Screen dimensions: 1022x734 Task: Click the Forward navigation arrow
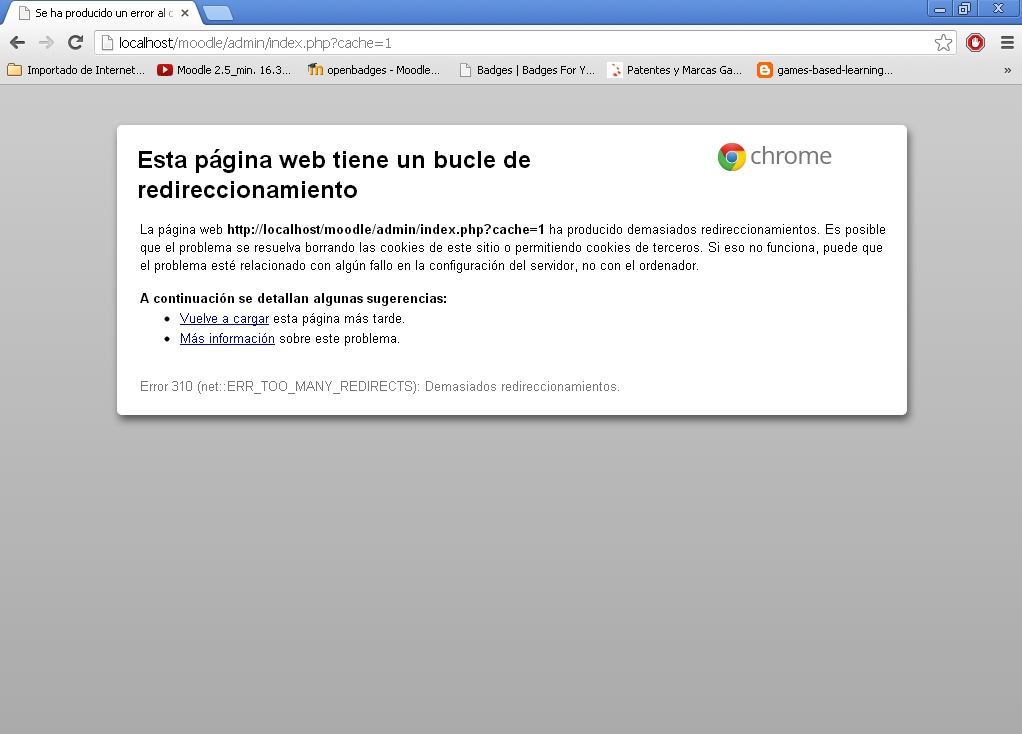pos(46,42)
